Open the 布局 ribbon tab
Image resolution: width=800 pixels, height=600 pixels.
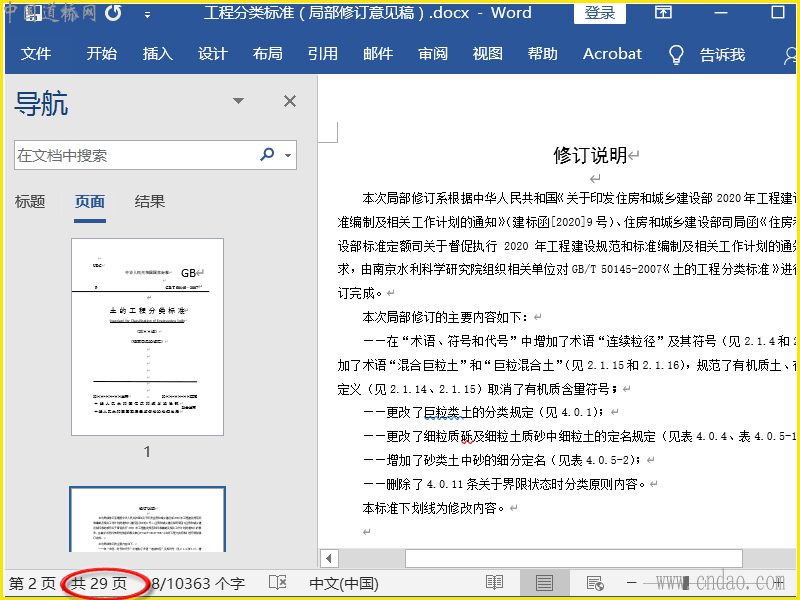click(x=267, y=54)
